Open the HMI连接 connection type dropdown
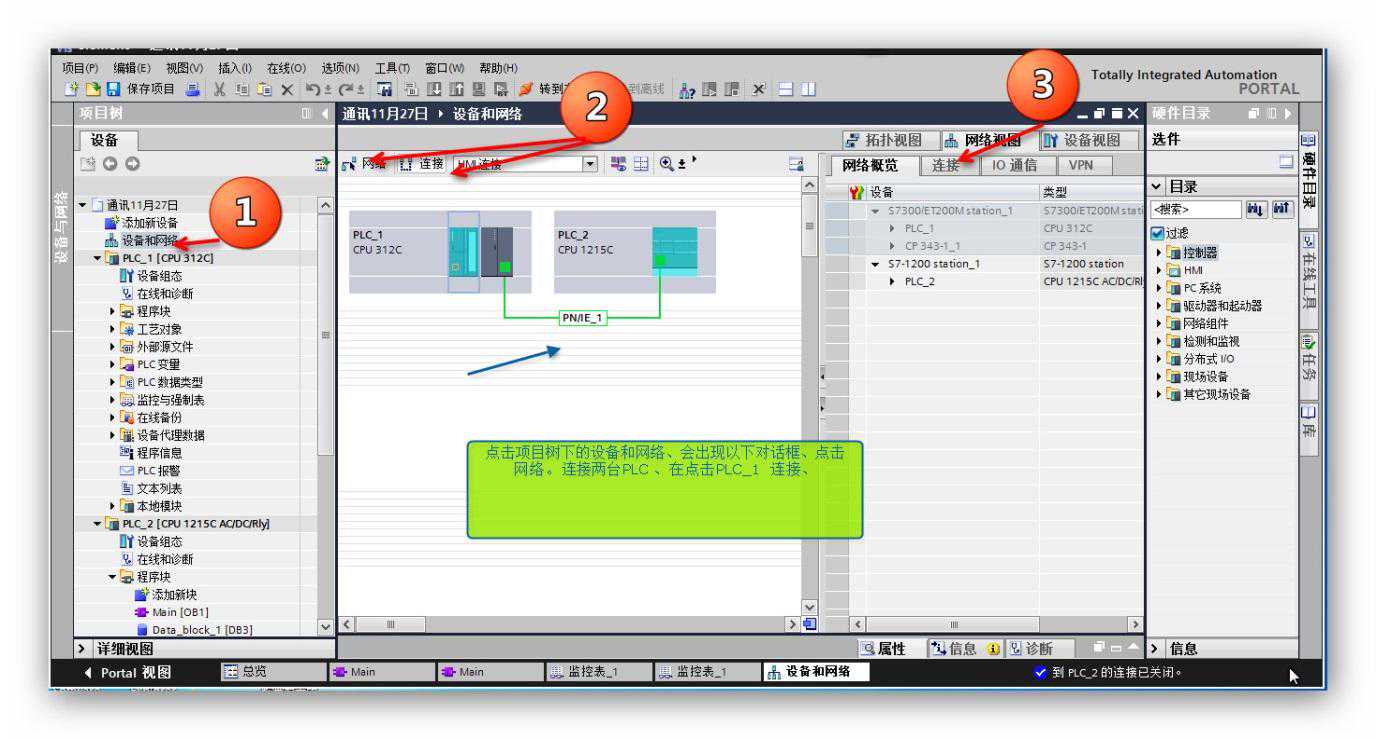Image resolution: width=1376 pixels, height=739 pixels. pyautogui.click(x=590, y=164)
